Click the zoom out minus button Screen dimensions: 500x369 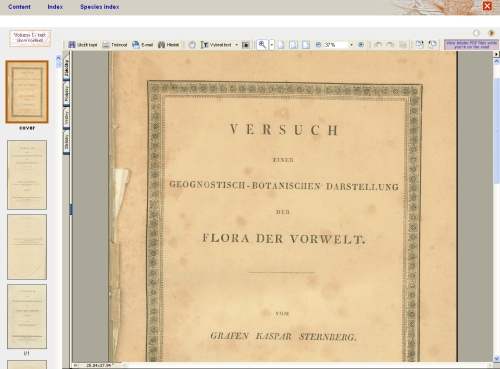coord(318,45)
